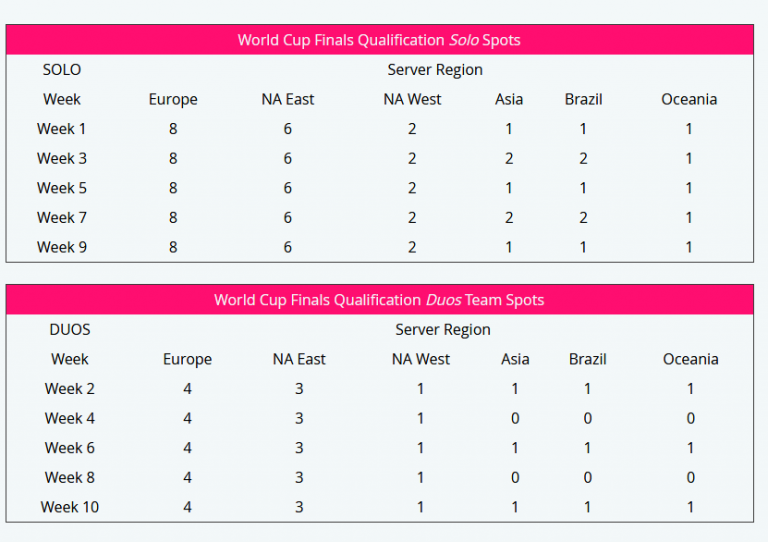Select the Week 10 row label
768x542 pixels.
[x=70, y=507]
